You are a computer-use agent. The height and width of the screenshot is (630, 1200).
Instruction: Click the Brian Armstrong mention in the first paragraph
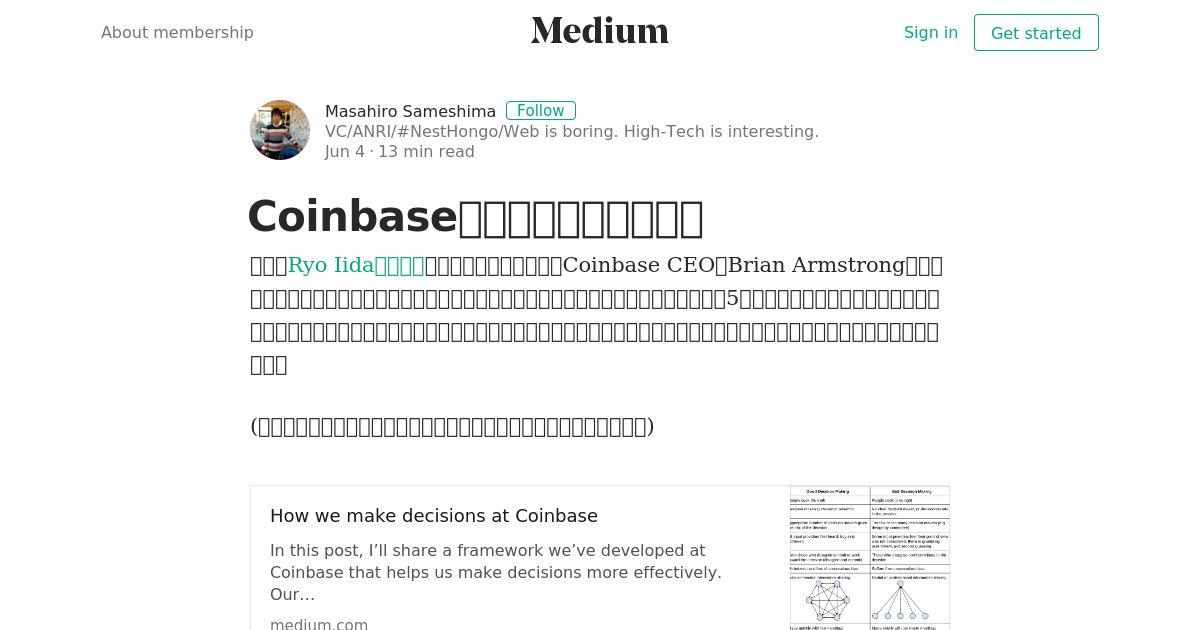[816, 265]
